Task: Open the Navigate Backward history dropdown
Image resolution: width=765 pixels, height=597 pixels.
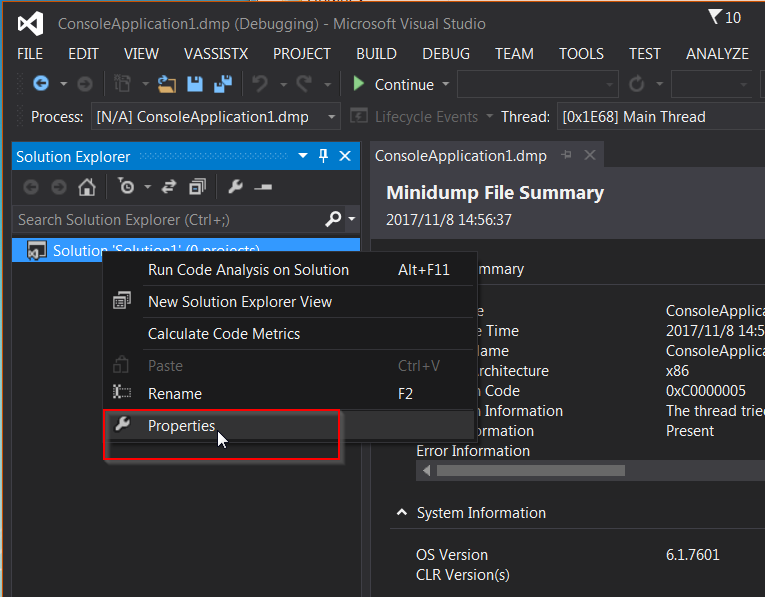Action: (x=63, y=84)
